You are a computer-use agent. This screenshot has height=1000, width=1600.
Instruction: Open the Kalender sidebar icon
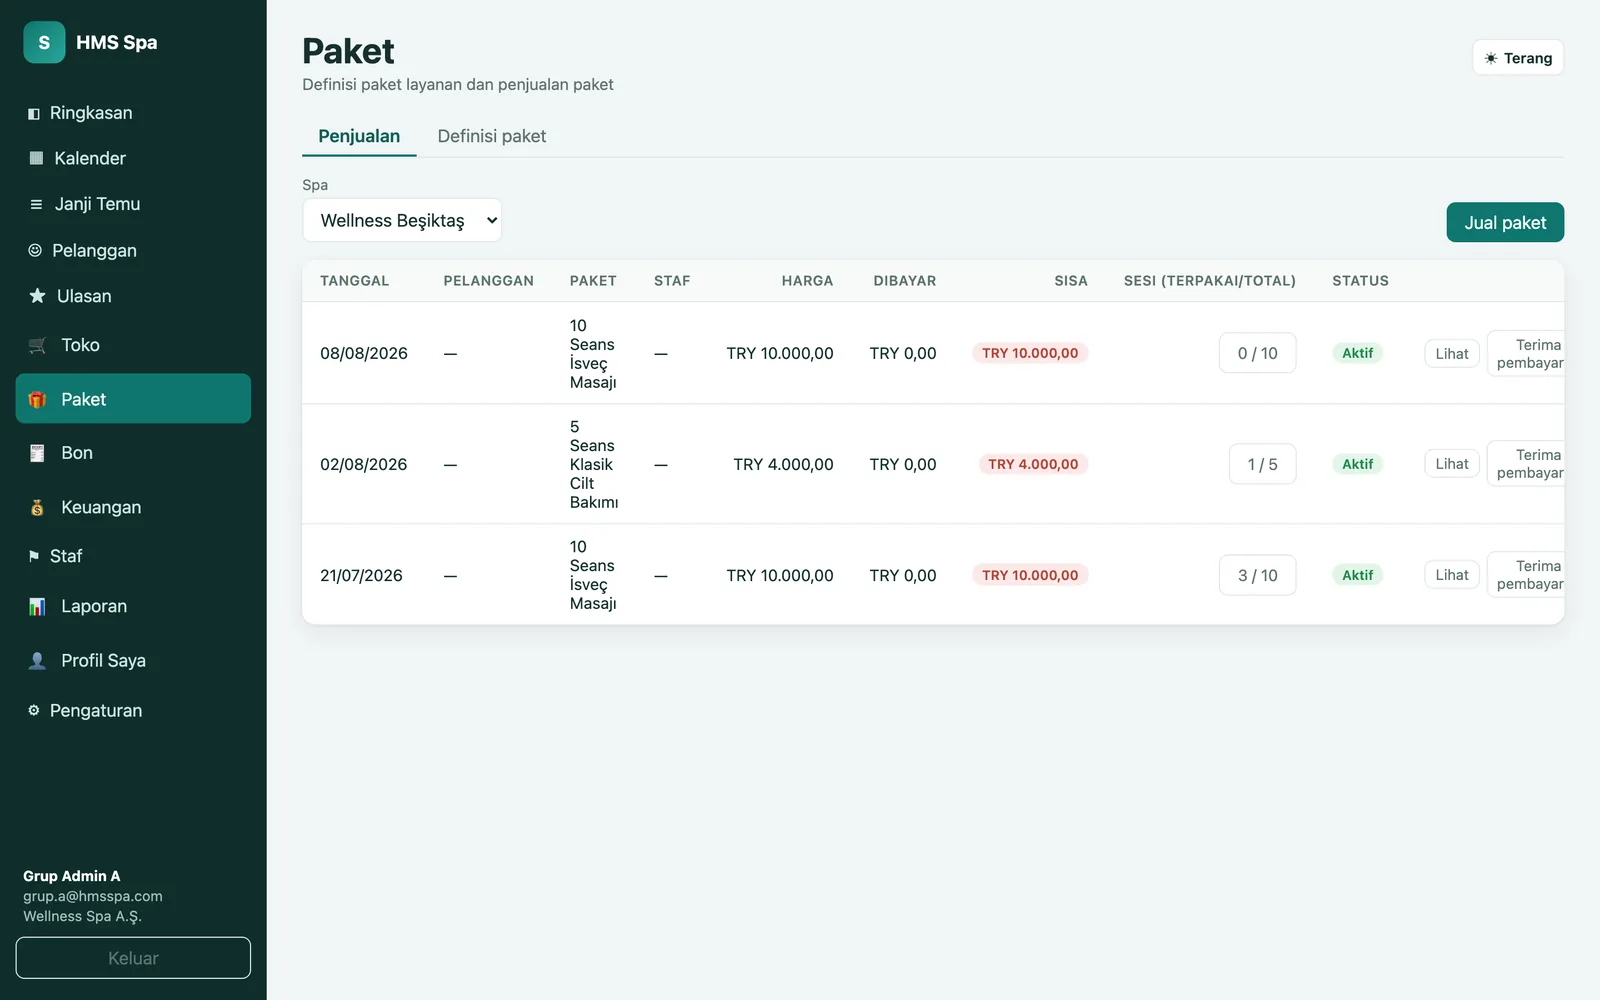point(36,158)
